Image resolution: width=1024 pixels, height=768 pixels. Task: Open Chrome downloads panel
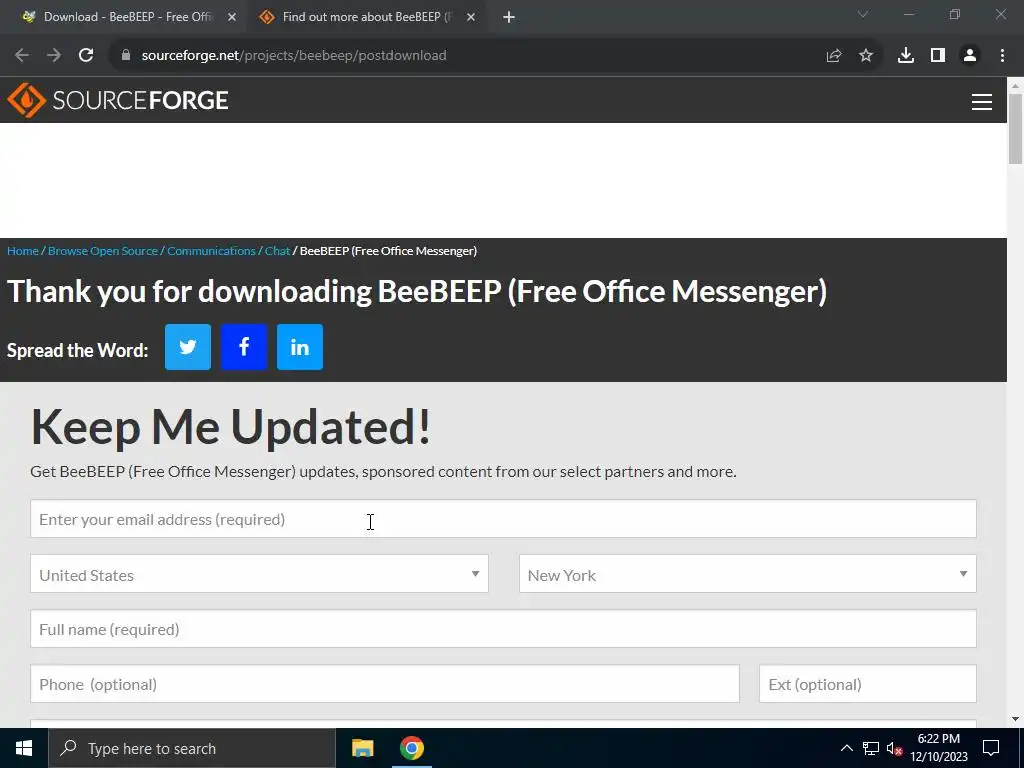(x=906, y=56)
